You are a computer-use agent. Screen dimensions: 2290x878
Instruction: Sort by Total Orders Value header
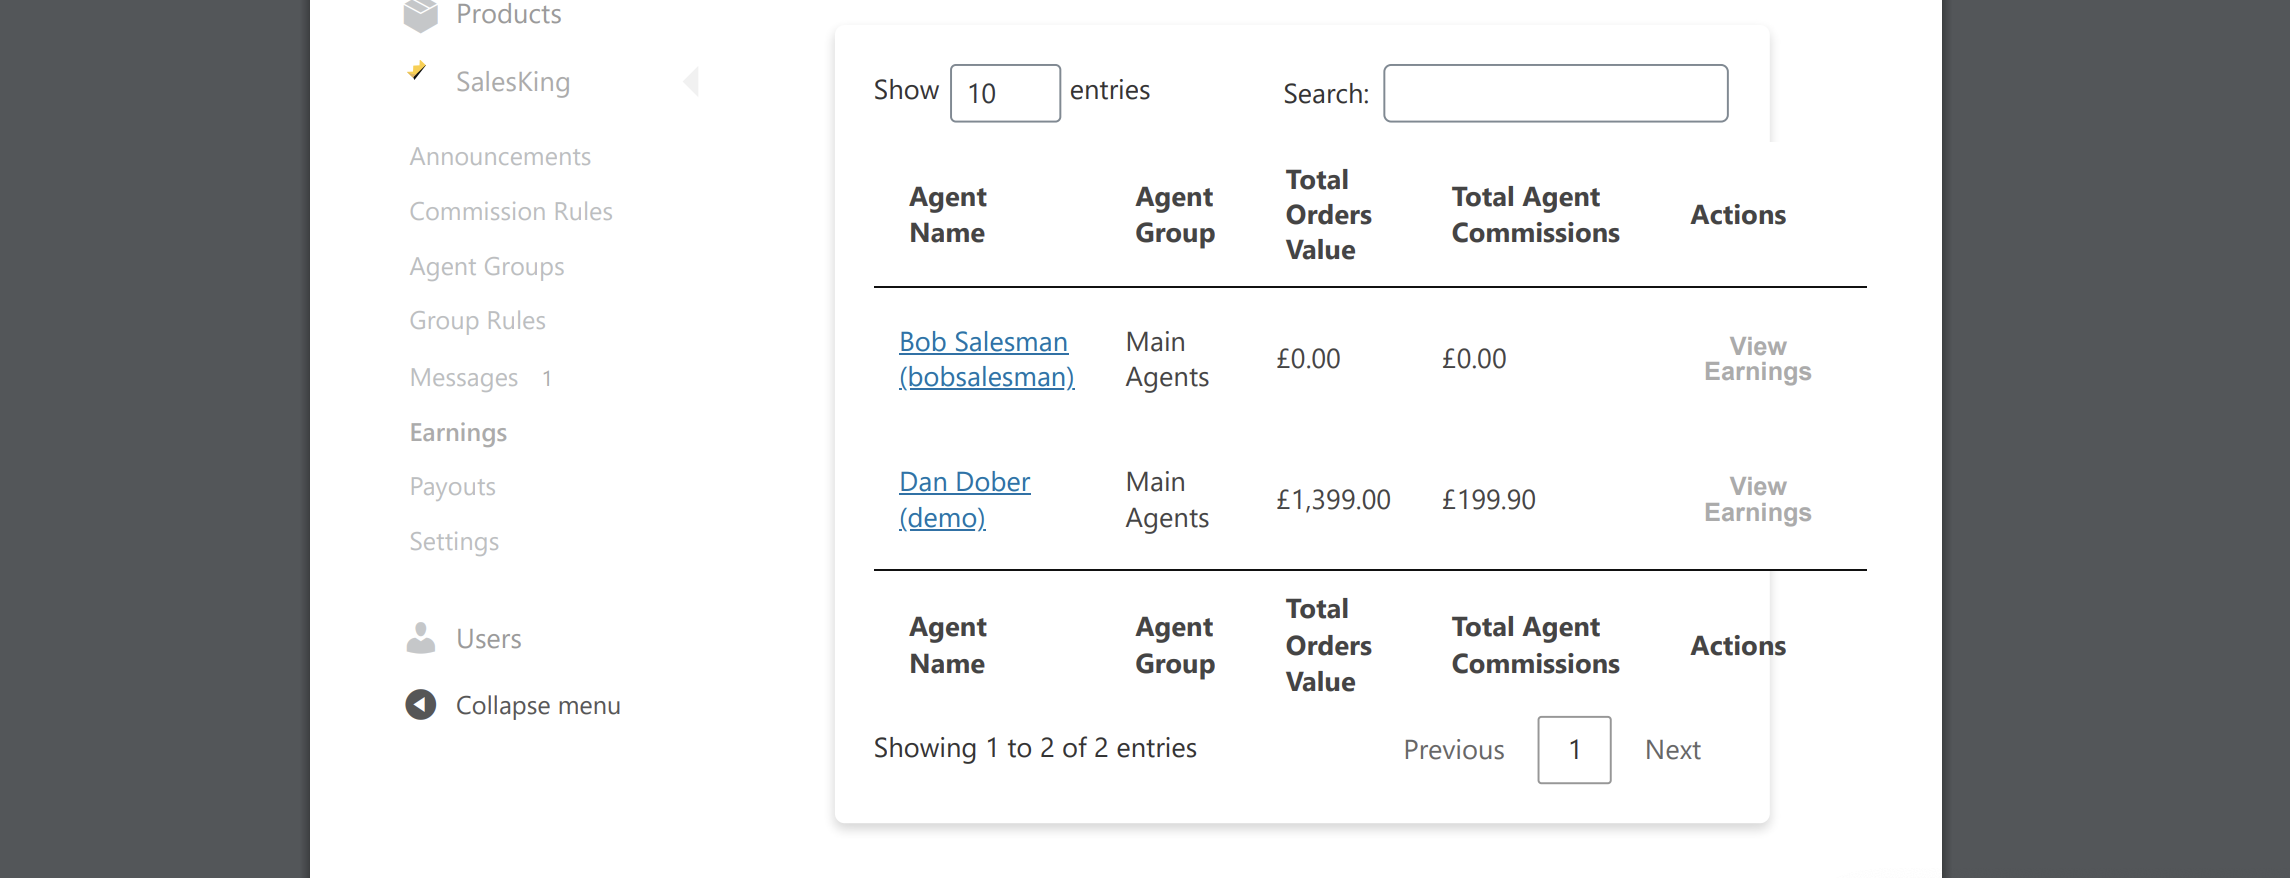1328,215
